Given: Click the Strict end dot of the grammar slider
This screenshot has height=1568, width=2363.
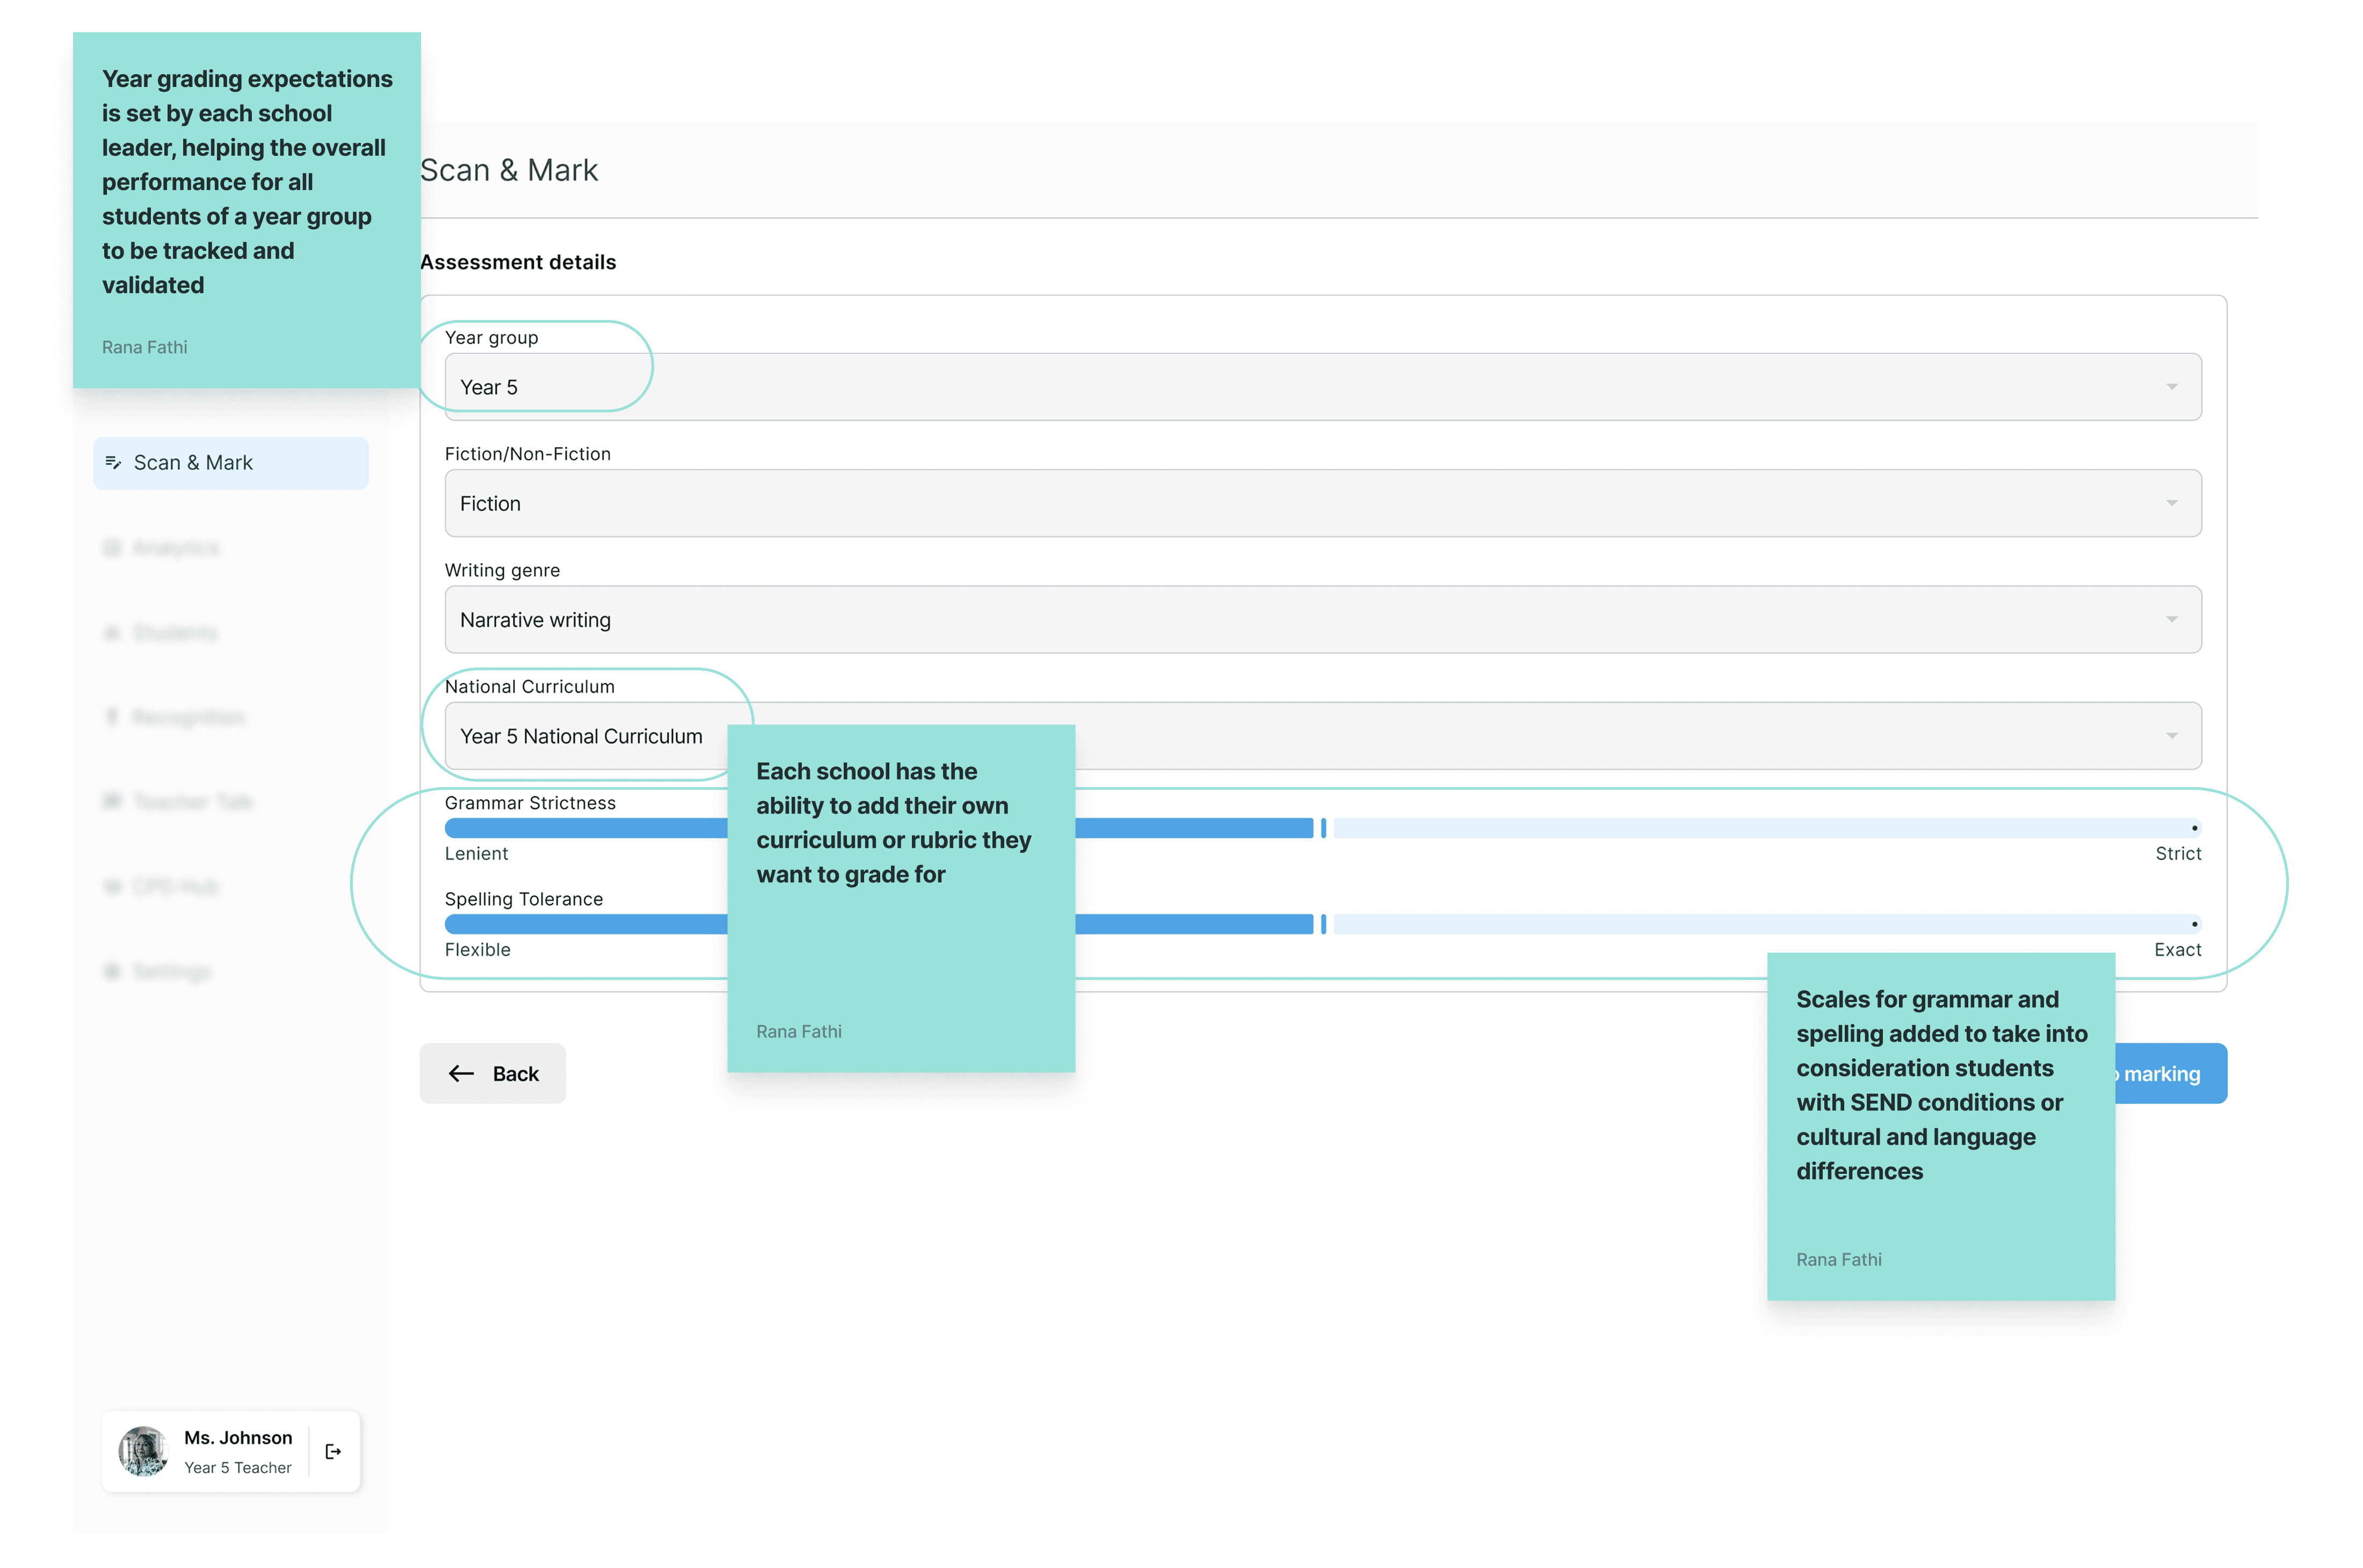Looking at the screenshot, I should coord(2194,828).
